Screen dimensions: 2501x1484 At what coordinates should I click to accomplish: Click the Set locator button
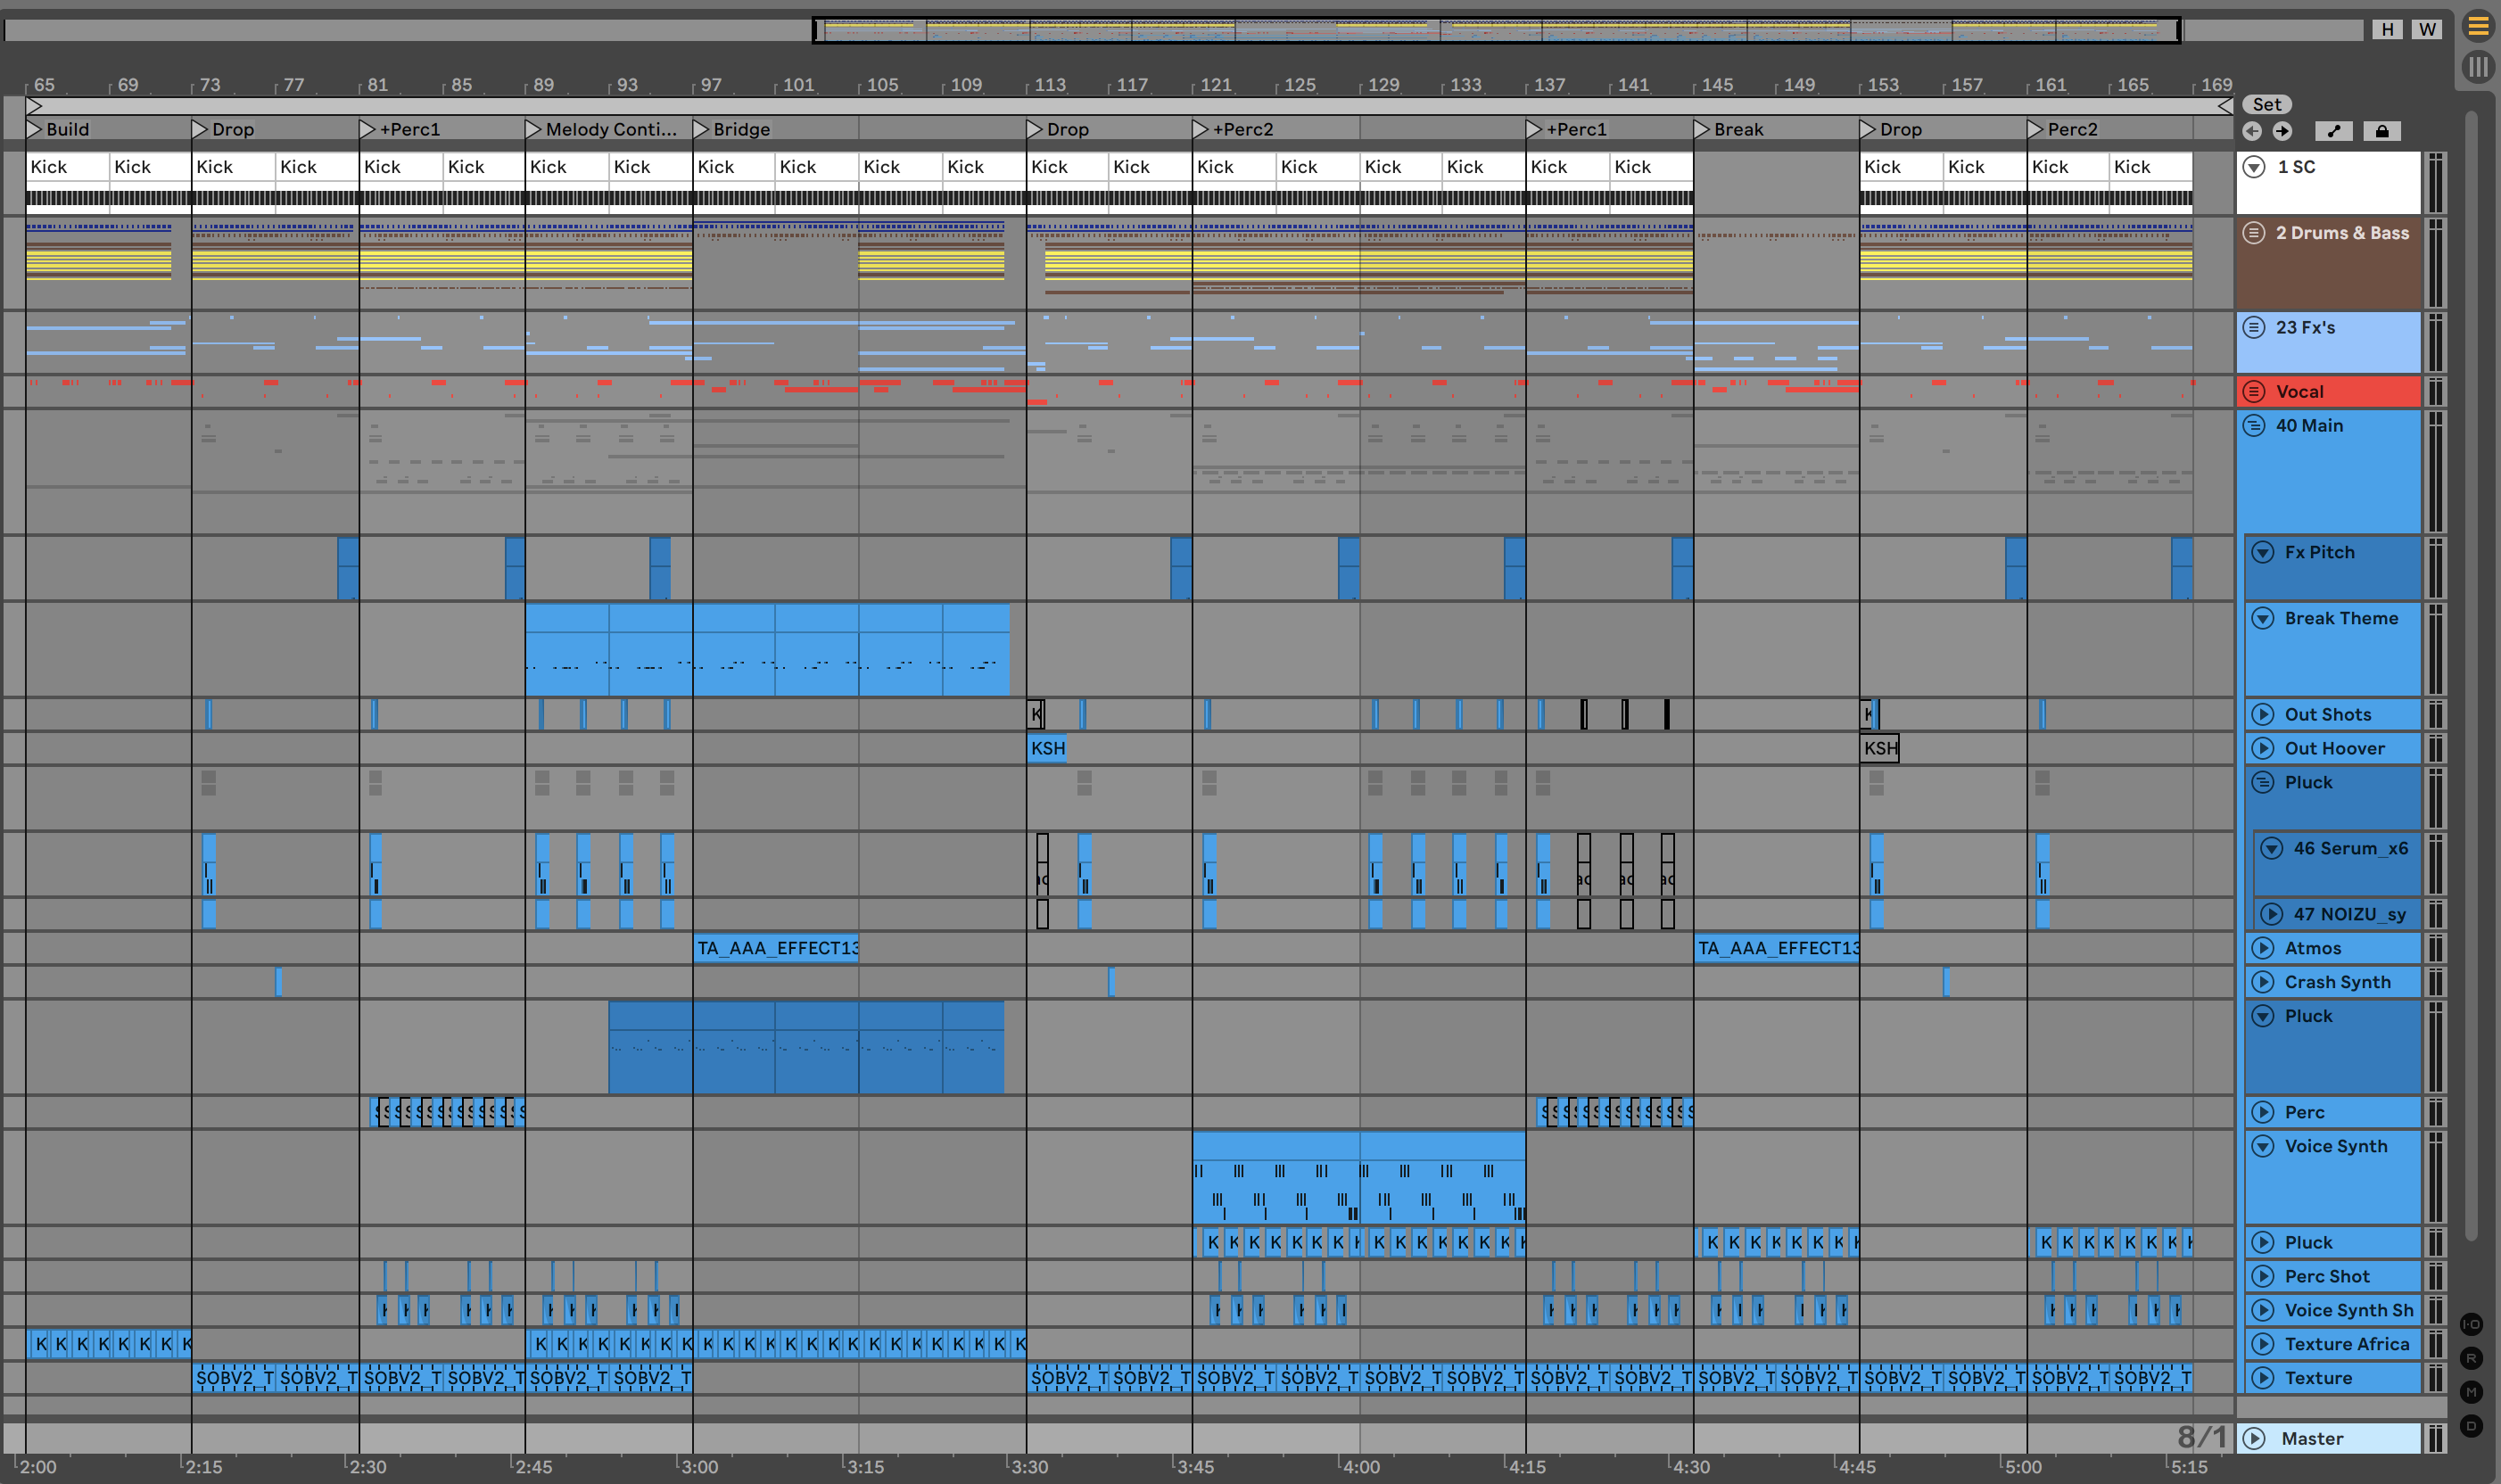[2266, 104]
